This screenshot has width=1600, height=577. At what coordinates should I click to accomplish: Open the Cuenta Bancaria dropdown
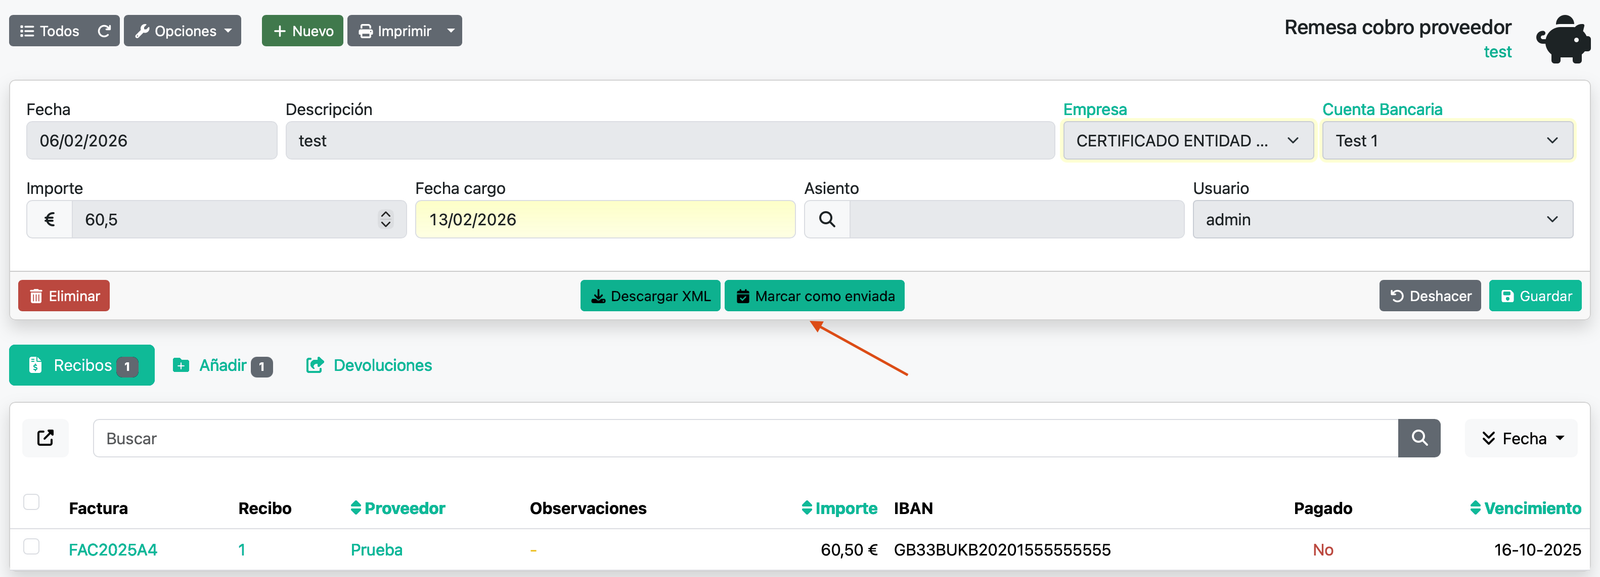click(x=1447, y=141)
